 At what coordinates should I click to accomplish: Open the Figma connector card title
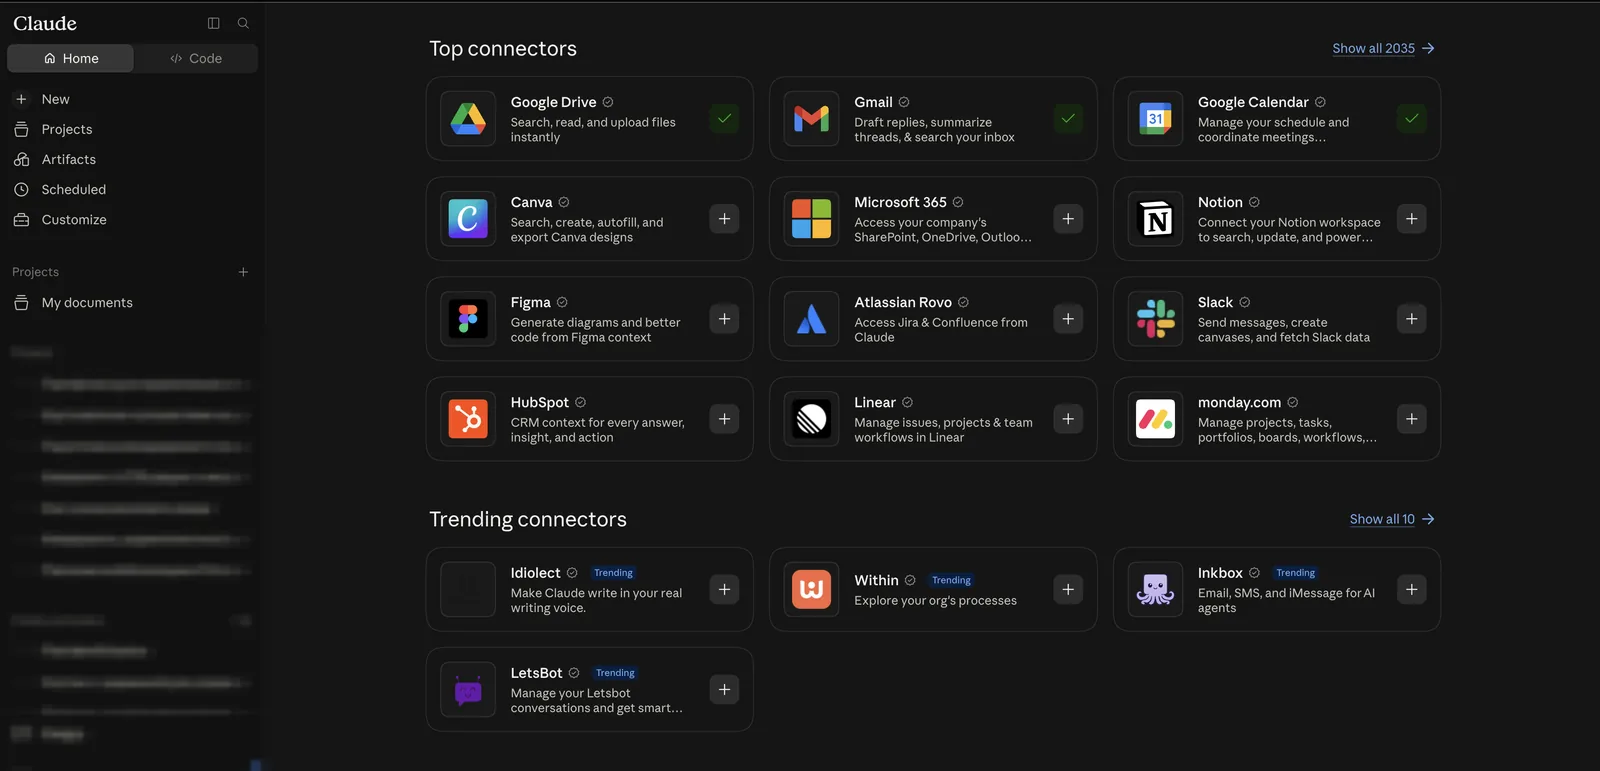click(530, 302)
